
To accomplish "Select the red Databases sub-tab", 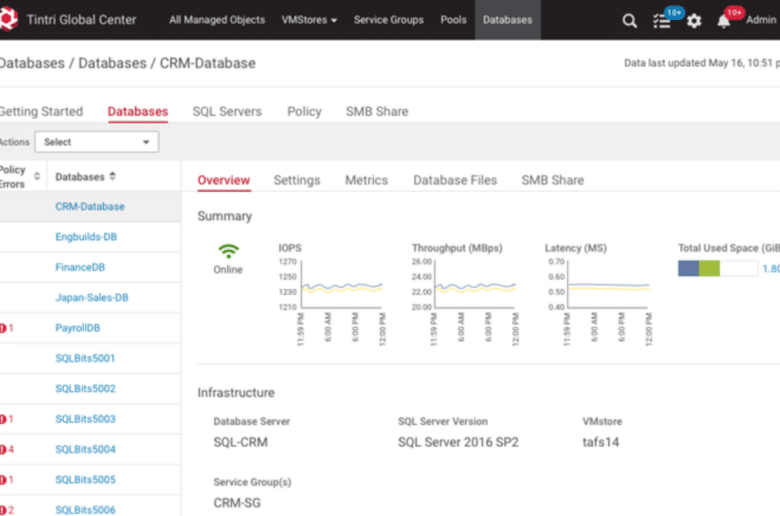I will click(x=138, y=111).
